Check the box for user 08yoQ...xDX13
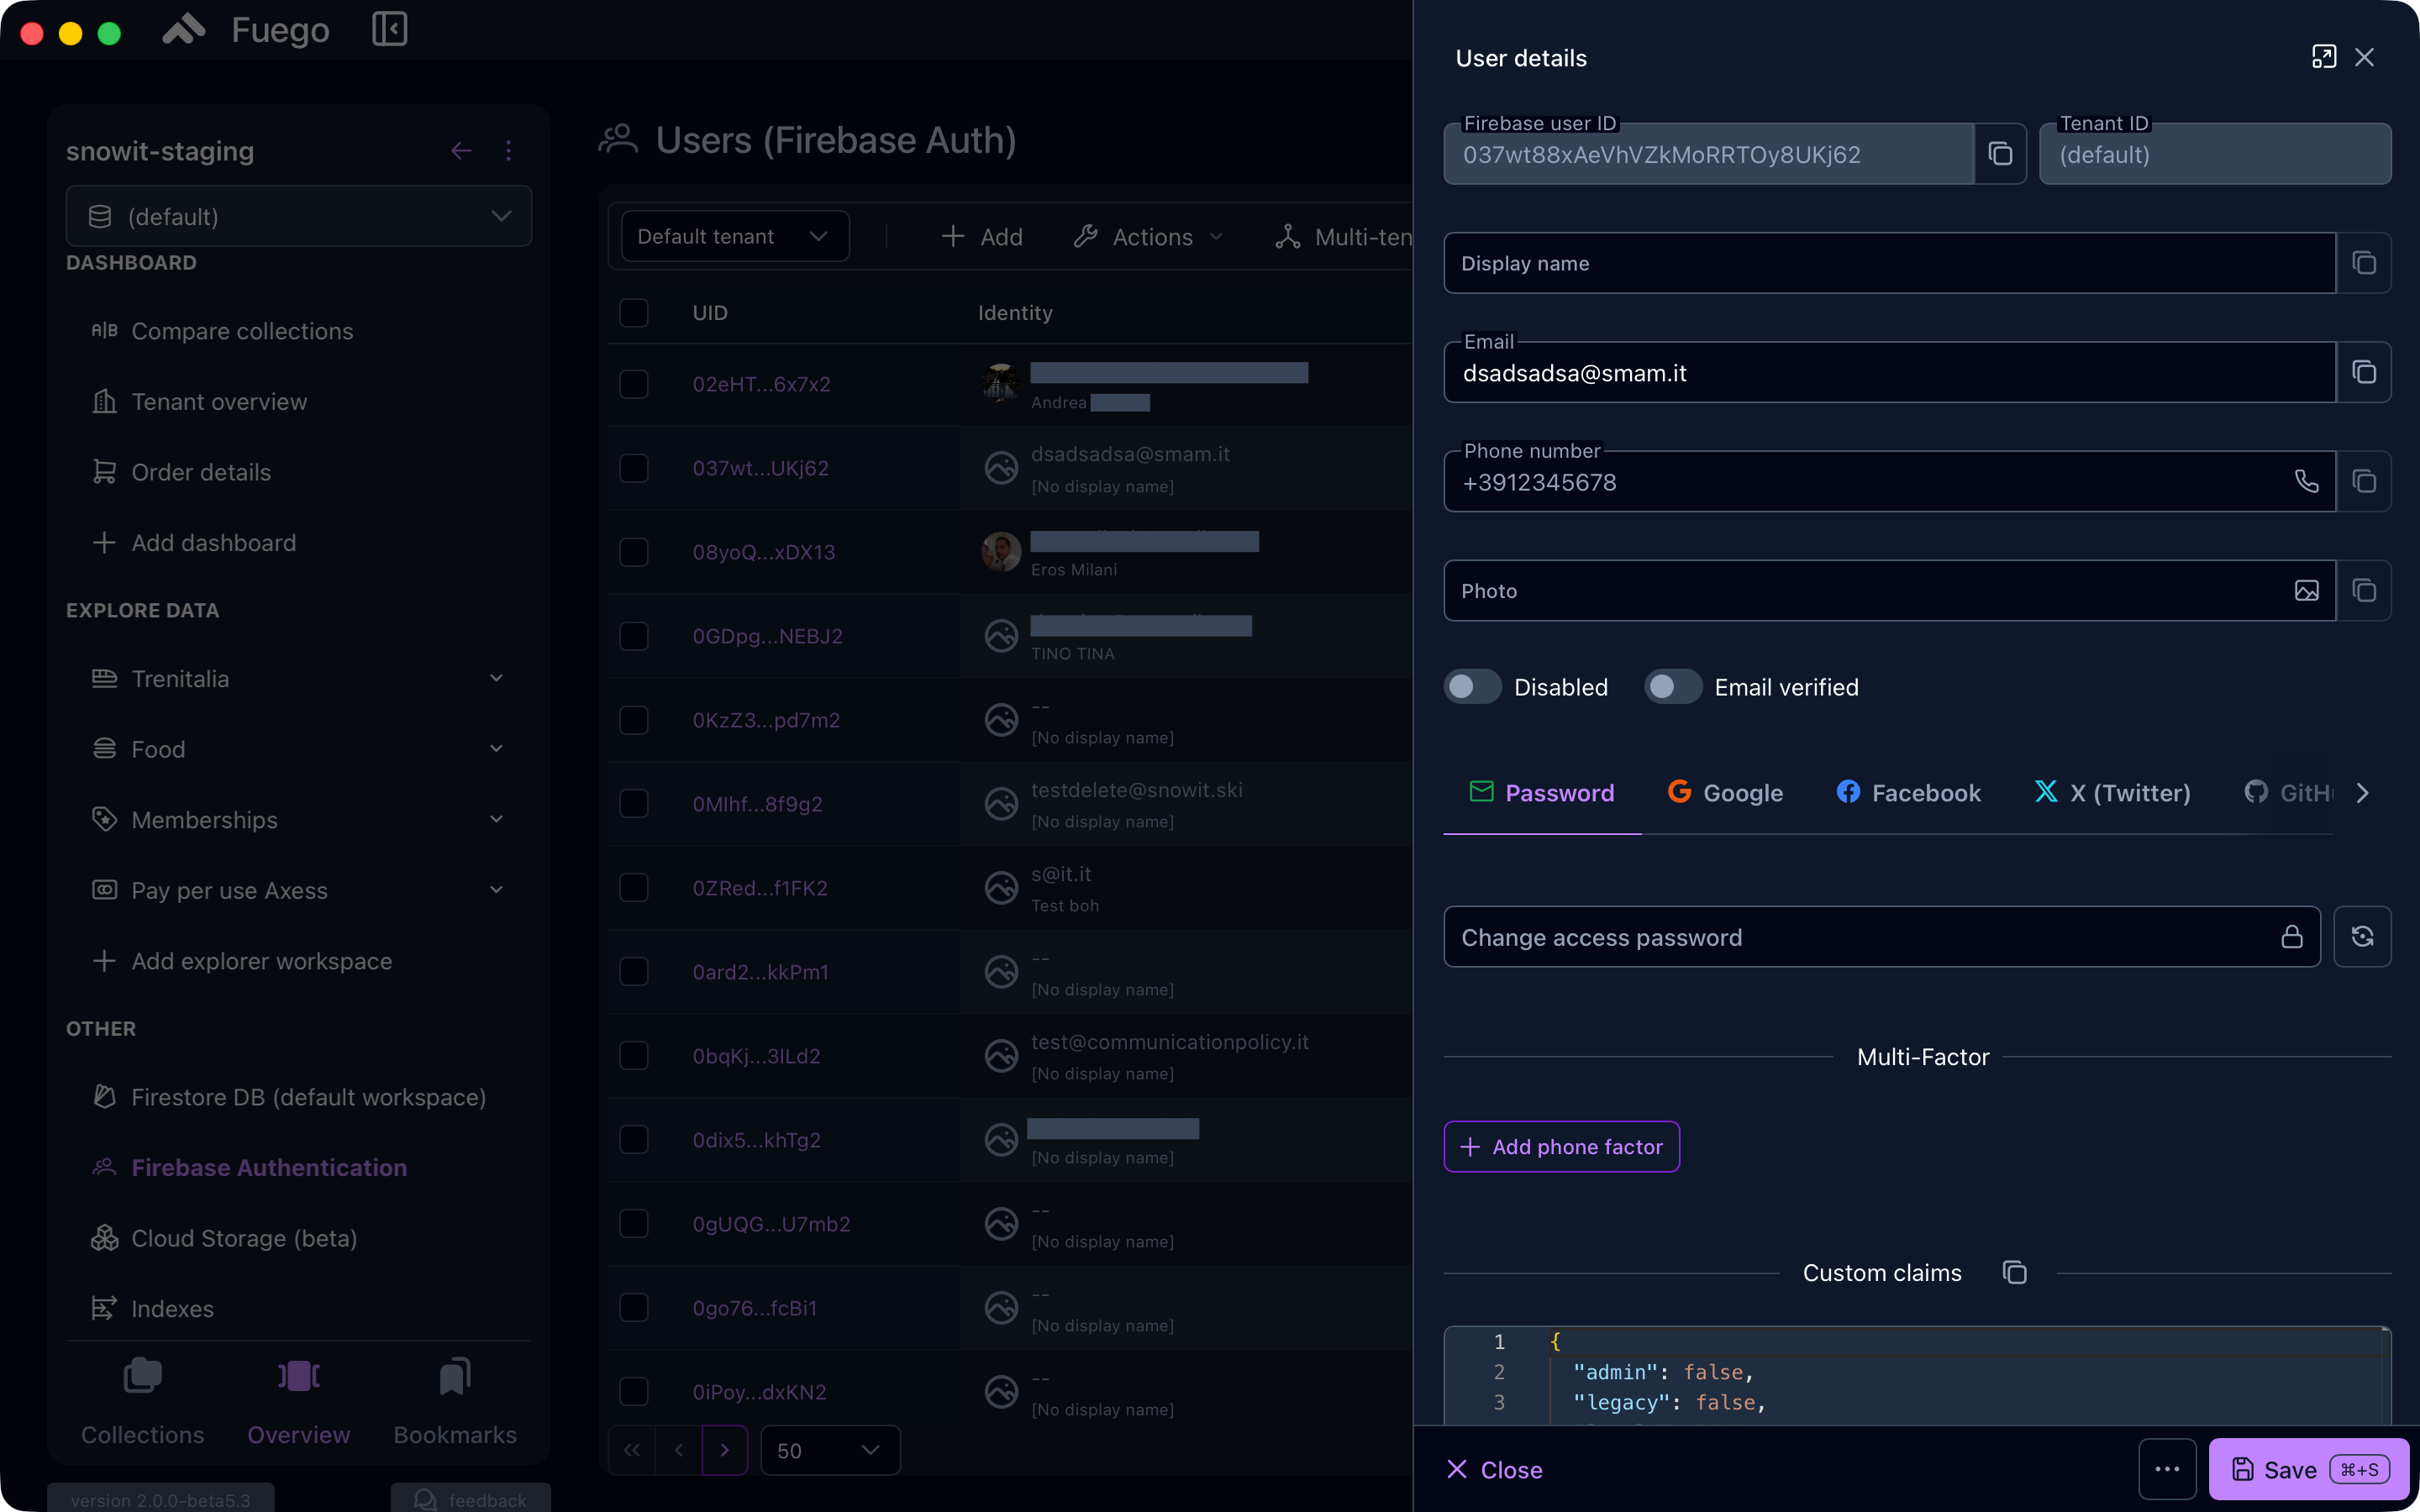Viewport: 2420px width, 1512px height. [x=634, y=552]
